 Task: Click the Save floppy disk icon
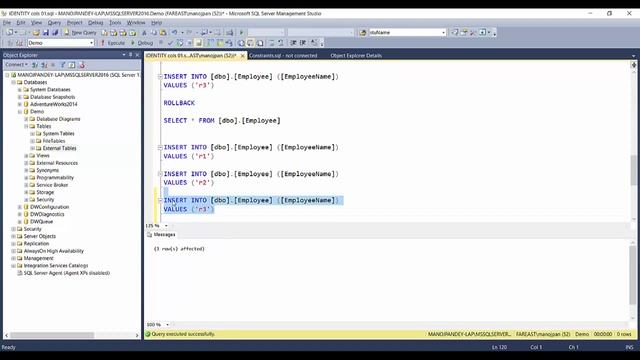(46, 32)
